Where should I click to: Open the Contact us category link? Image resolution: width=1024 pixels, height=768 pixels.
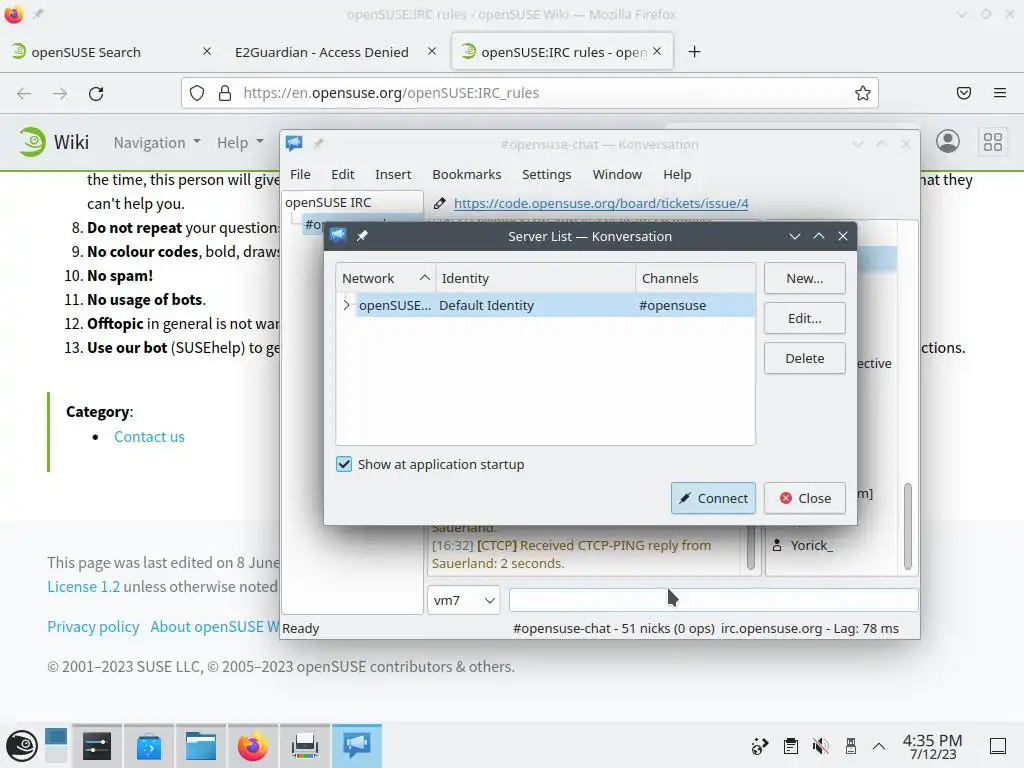(x=149, y=437)
